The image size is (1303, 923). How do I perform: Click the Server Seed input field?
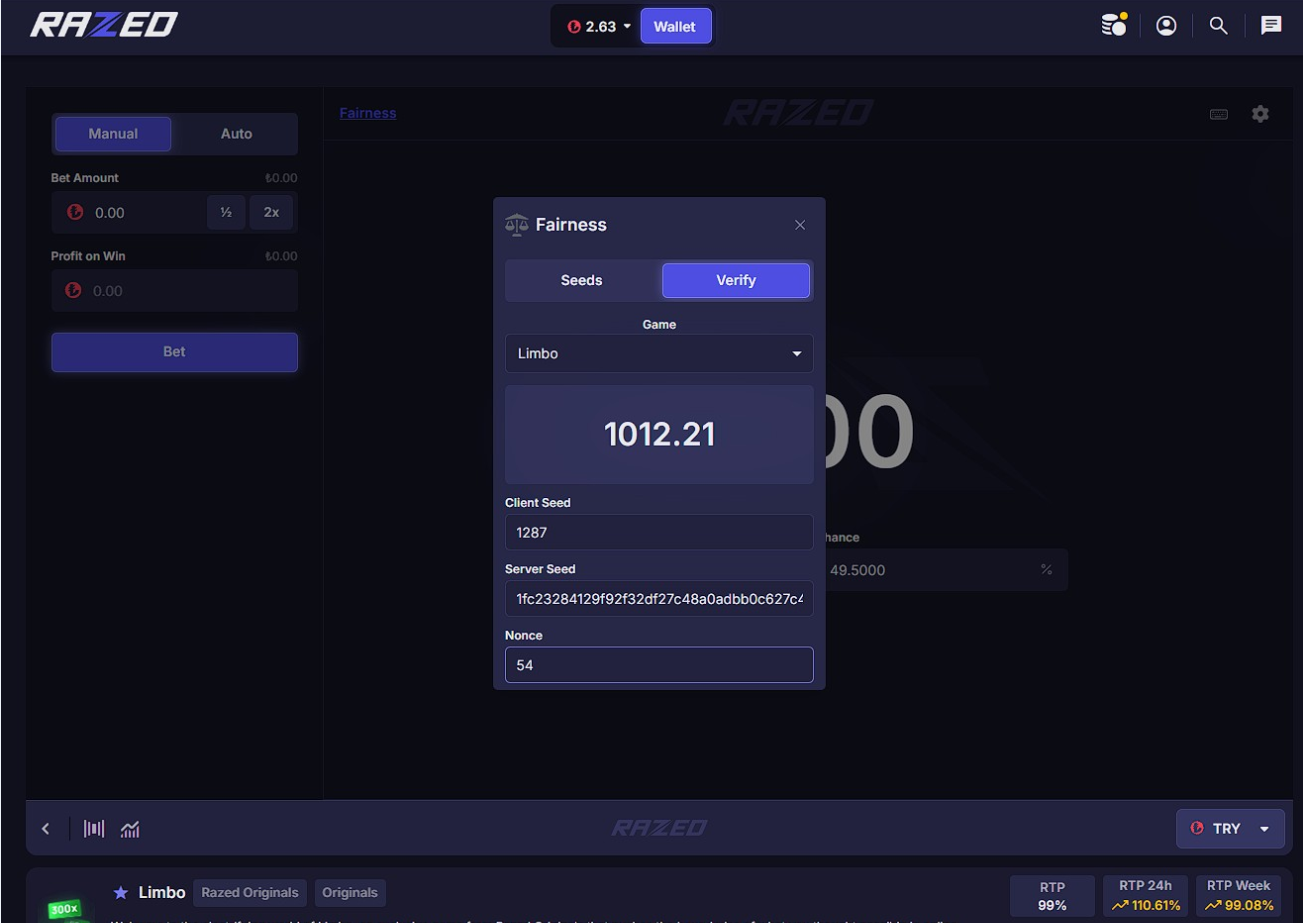click(659, 599)
